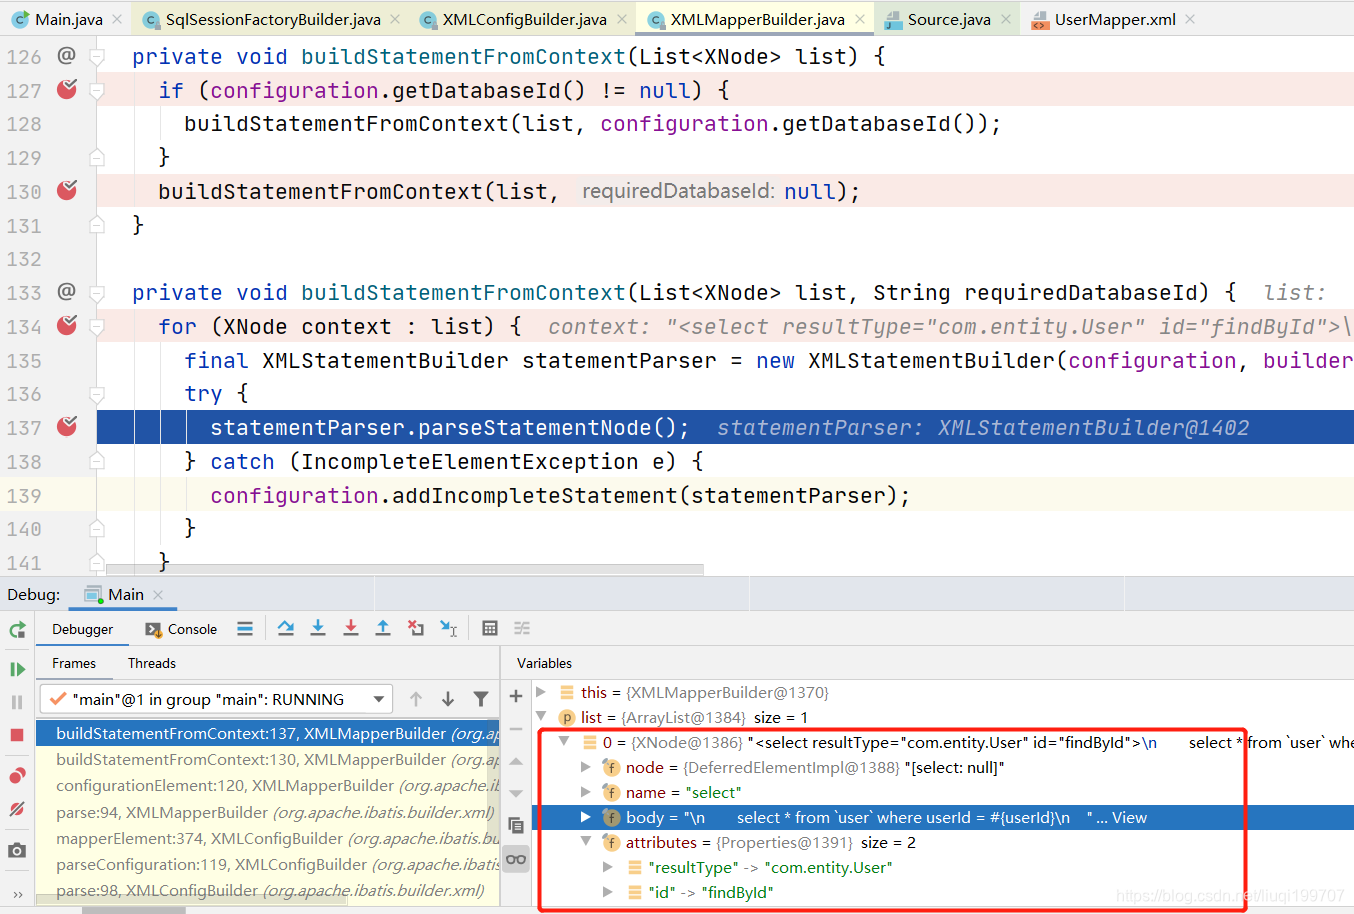
Task: Expand the 'name' field
Action: pyautogui.click(x=586, y=792)
